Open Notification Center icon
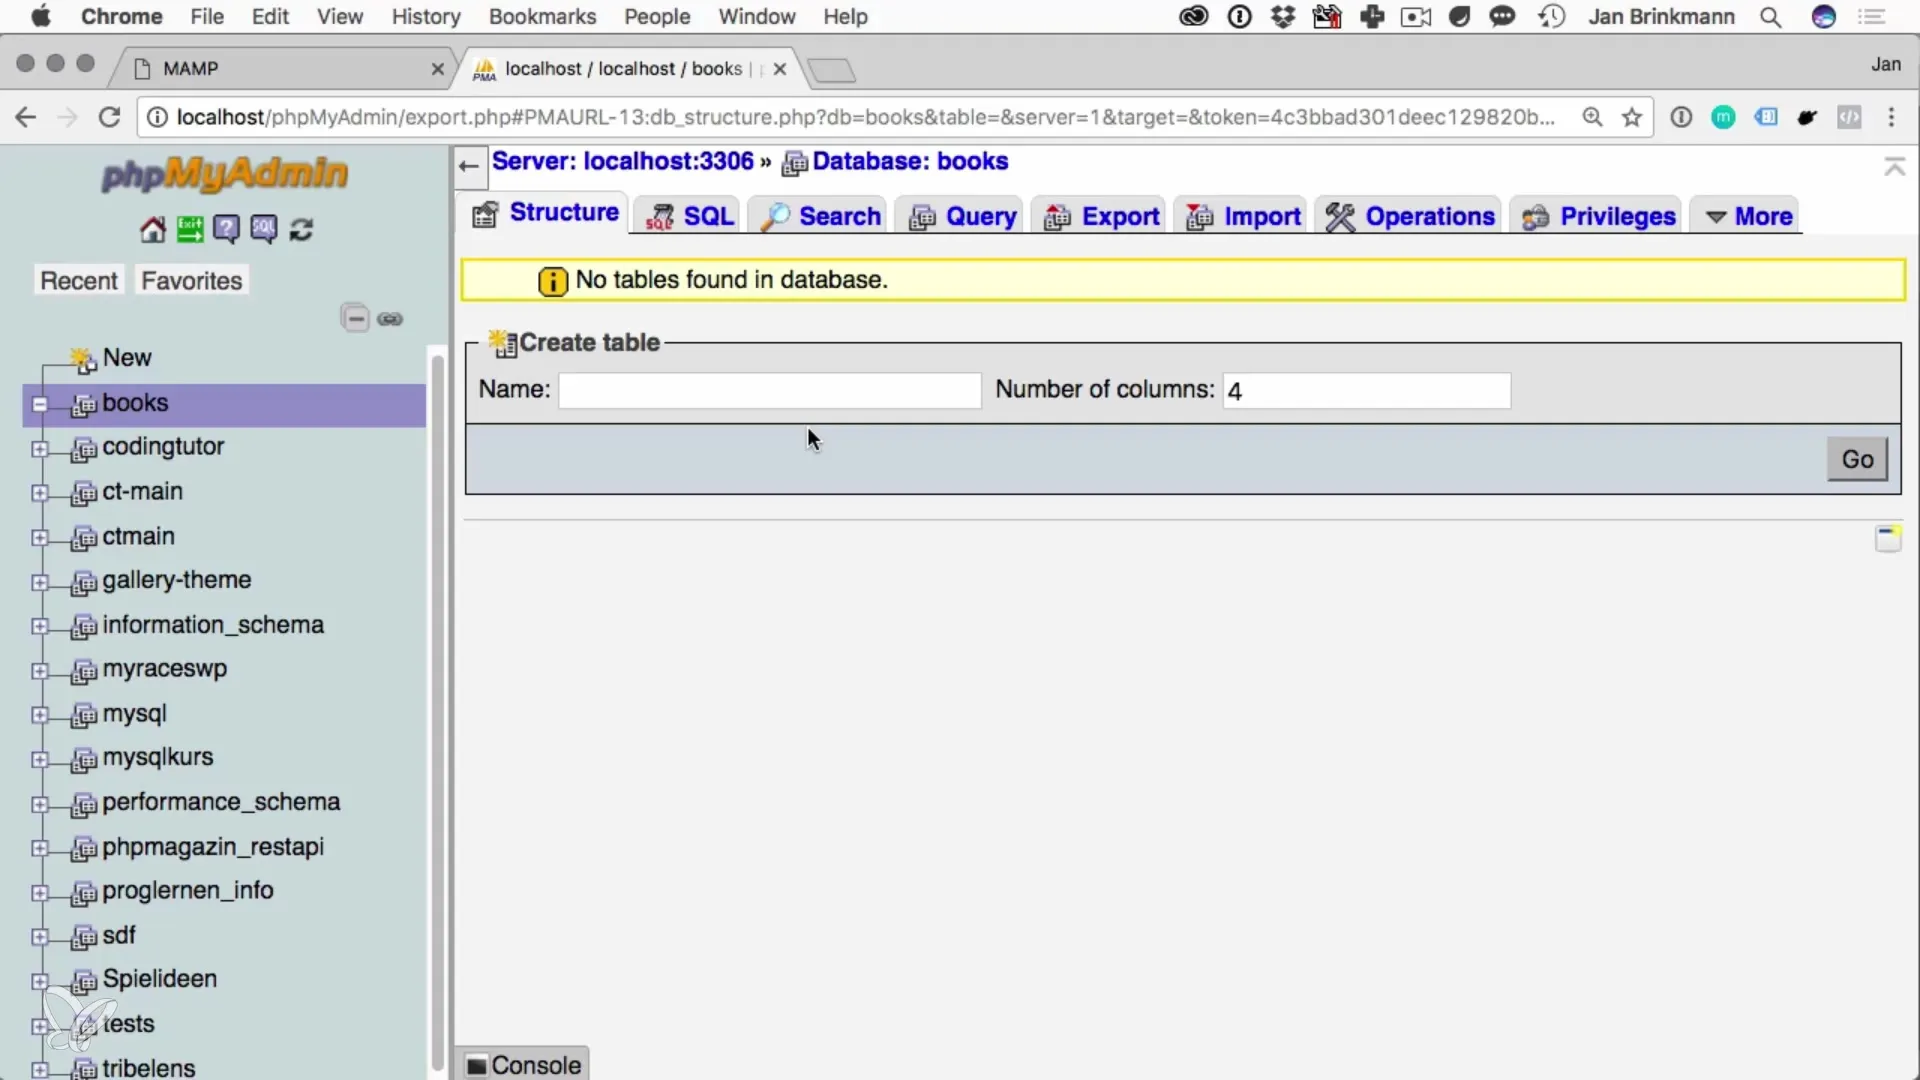This screenshot has height=1080, width=1920. pos(1871,17)
